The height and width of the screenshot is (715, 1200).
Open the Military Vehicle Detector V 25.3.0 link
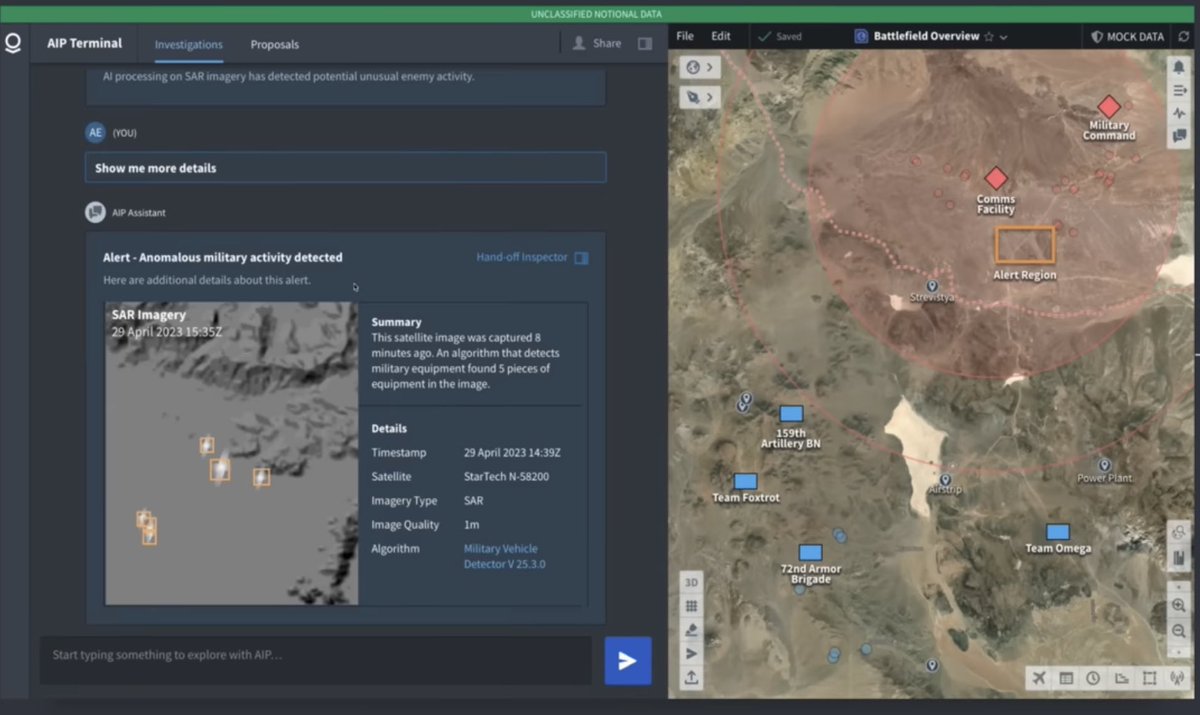coord(504,556)
